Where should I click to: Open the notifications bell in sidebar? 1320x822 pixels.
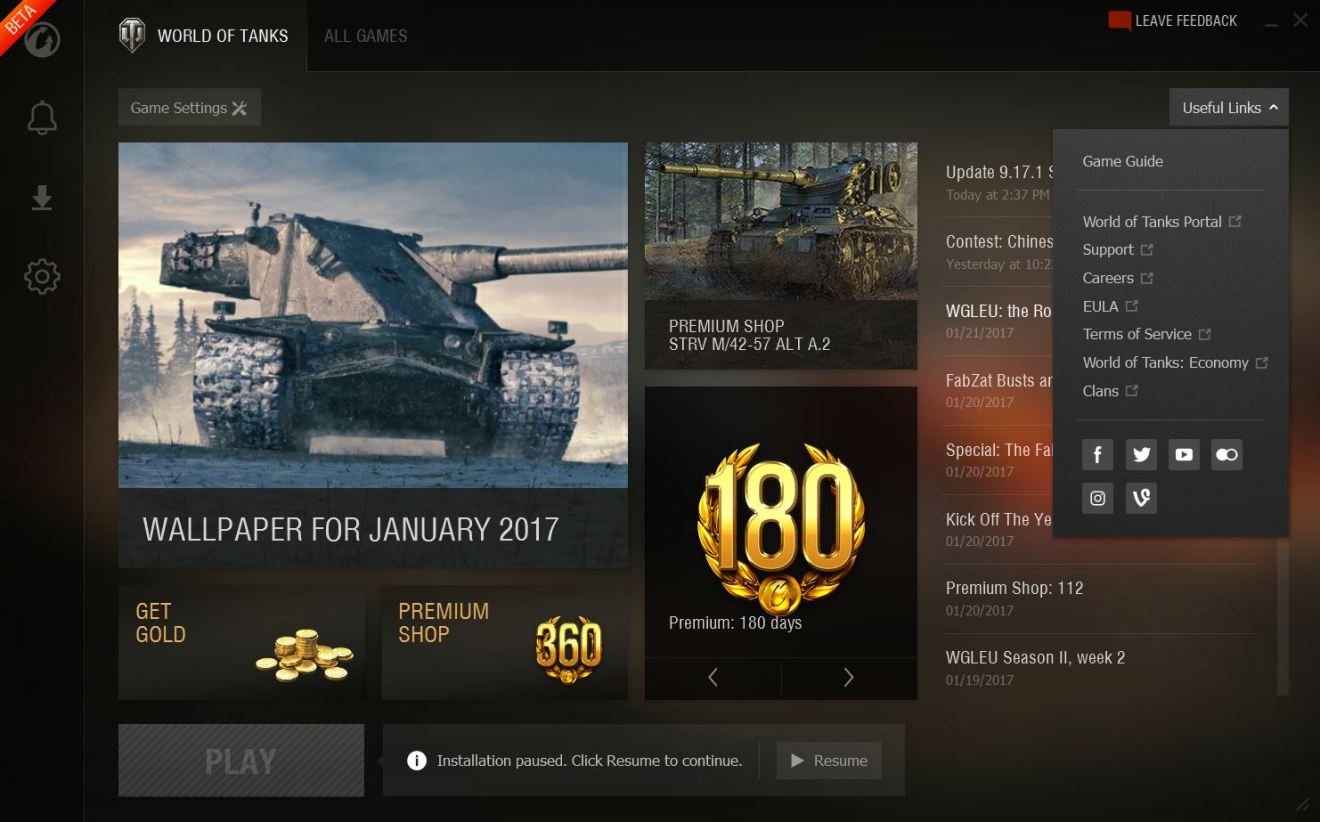pos(42,117)
